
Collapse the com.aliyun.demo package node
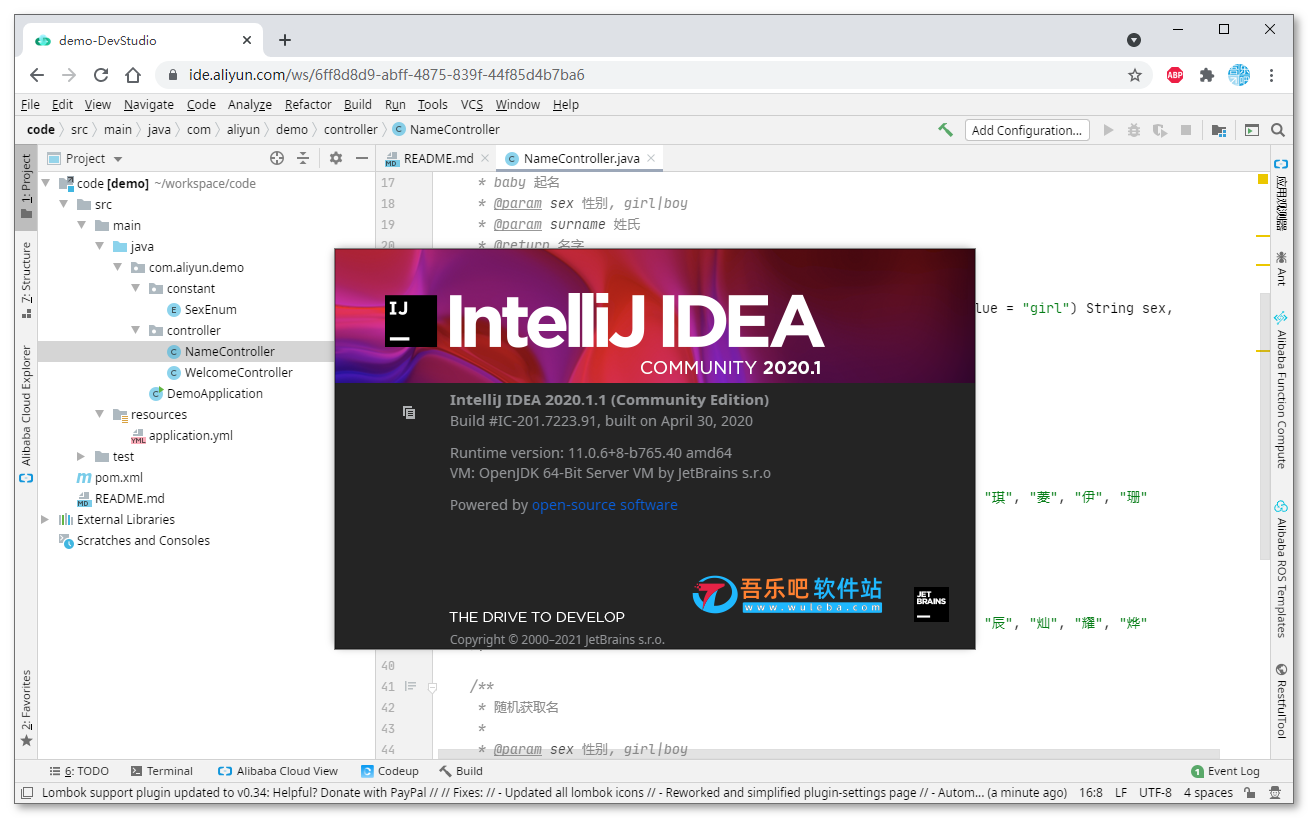point(118,267)
